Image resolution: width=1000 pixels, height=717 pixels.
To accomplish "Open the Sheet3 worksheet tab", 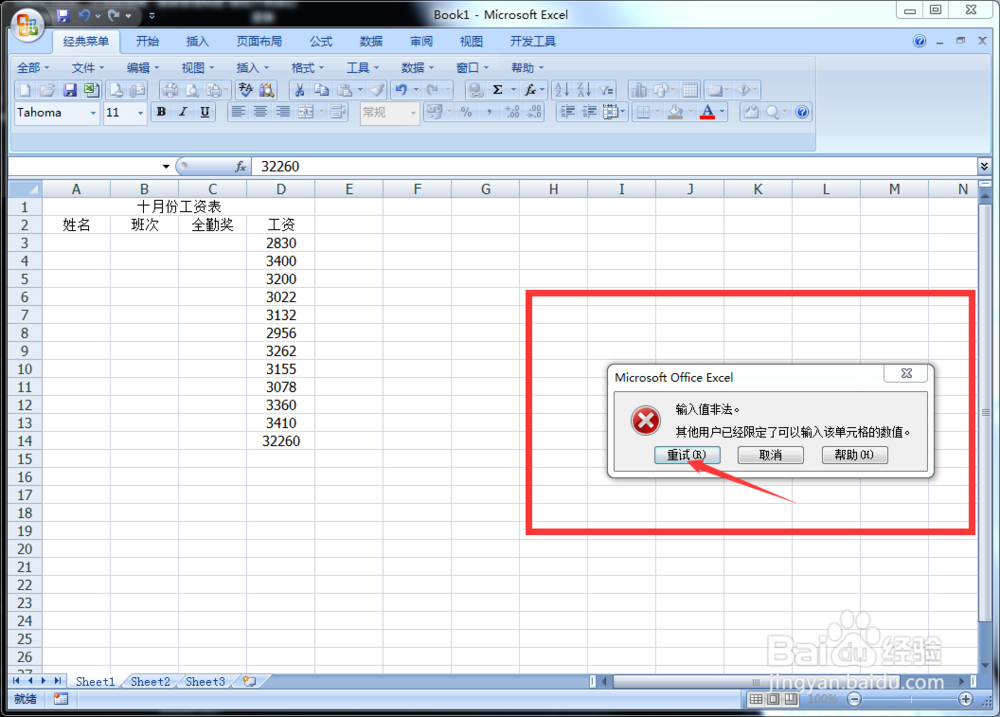I will coord(205,681).
